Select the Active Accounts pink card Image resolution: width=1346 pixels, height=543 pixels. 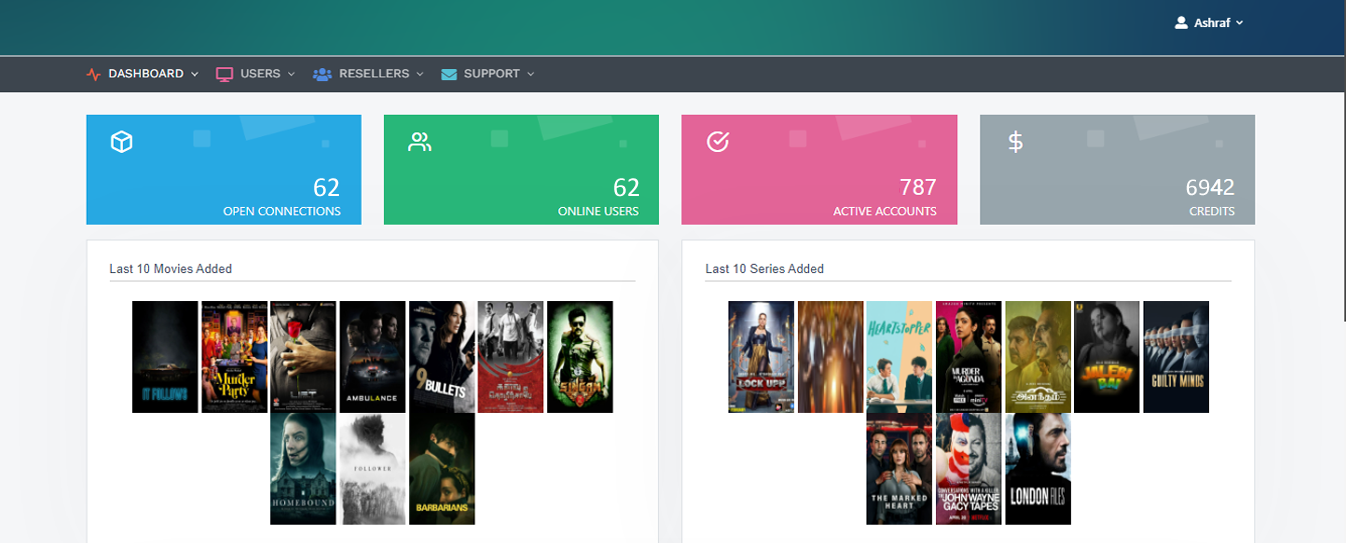point(819,169)
